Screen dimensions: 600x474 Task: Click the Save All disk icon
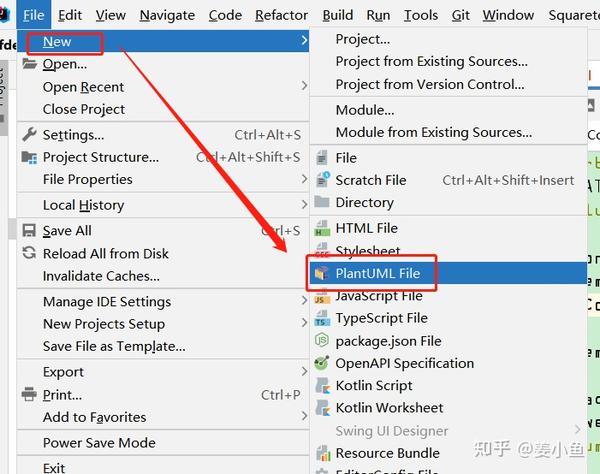(x=28, y=231)
